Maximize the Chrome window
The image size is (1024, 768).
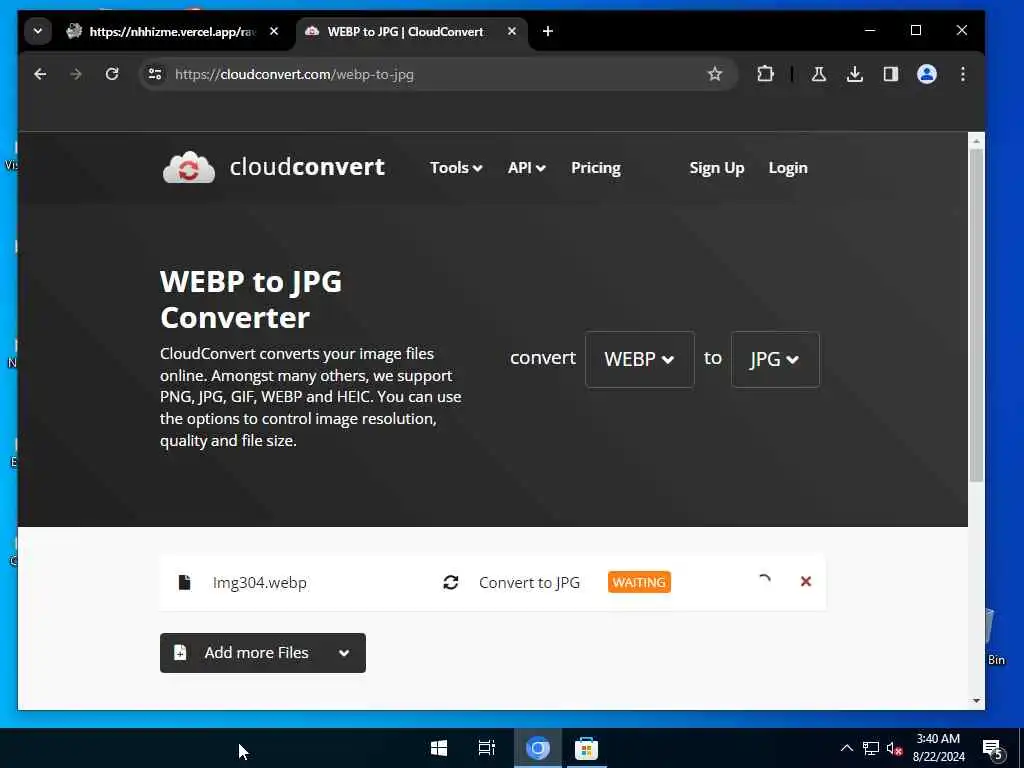(916, 30)
